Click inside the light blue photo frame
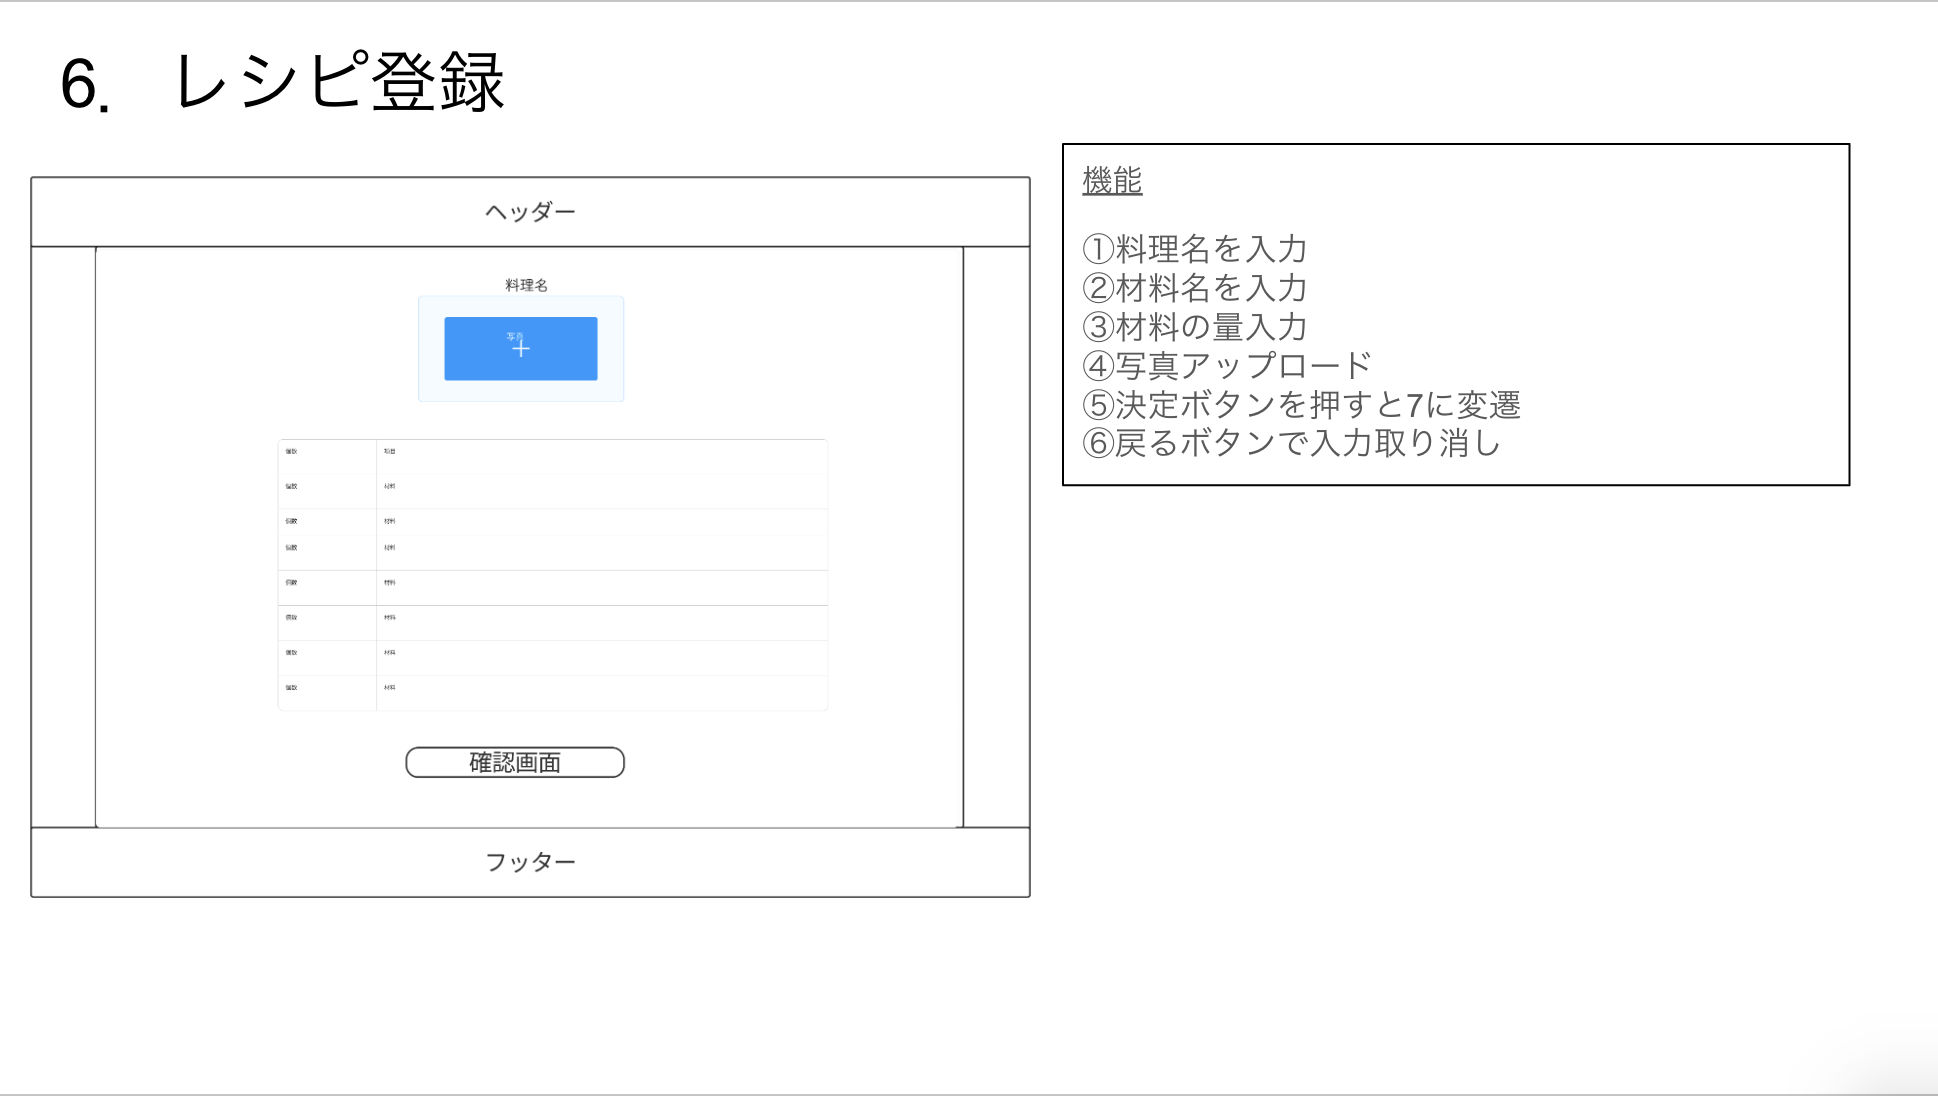This screenshot has width=1938, height=1096. pos(521,348)
